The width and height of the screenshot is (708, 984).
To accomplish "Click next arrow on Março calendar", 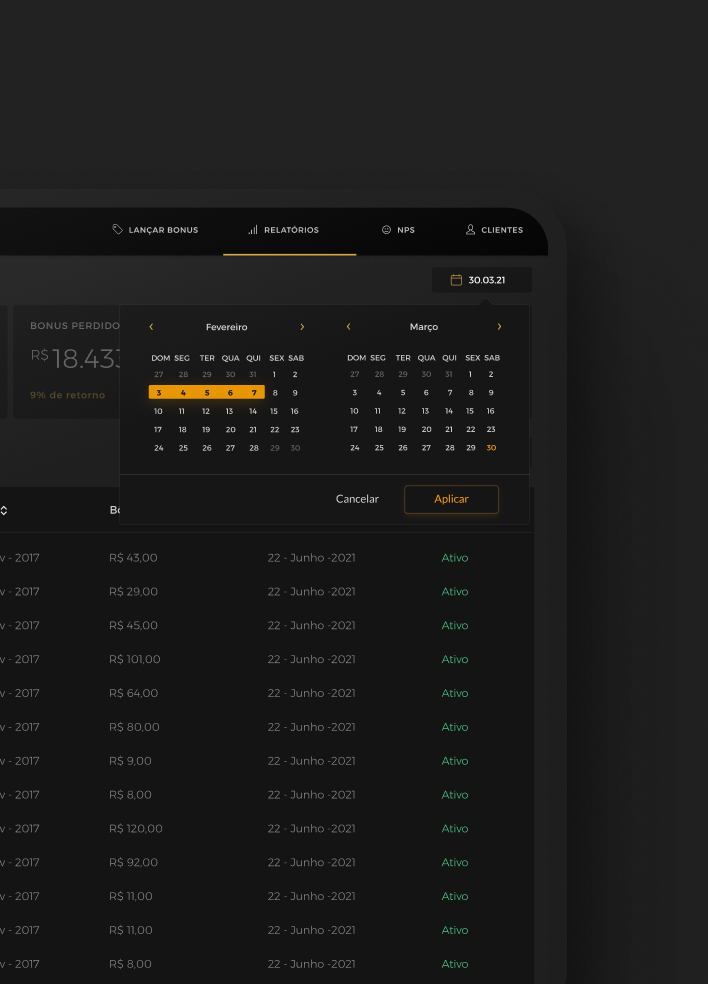I will point(499,327).
